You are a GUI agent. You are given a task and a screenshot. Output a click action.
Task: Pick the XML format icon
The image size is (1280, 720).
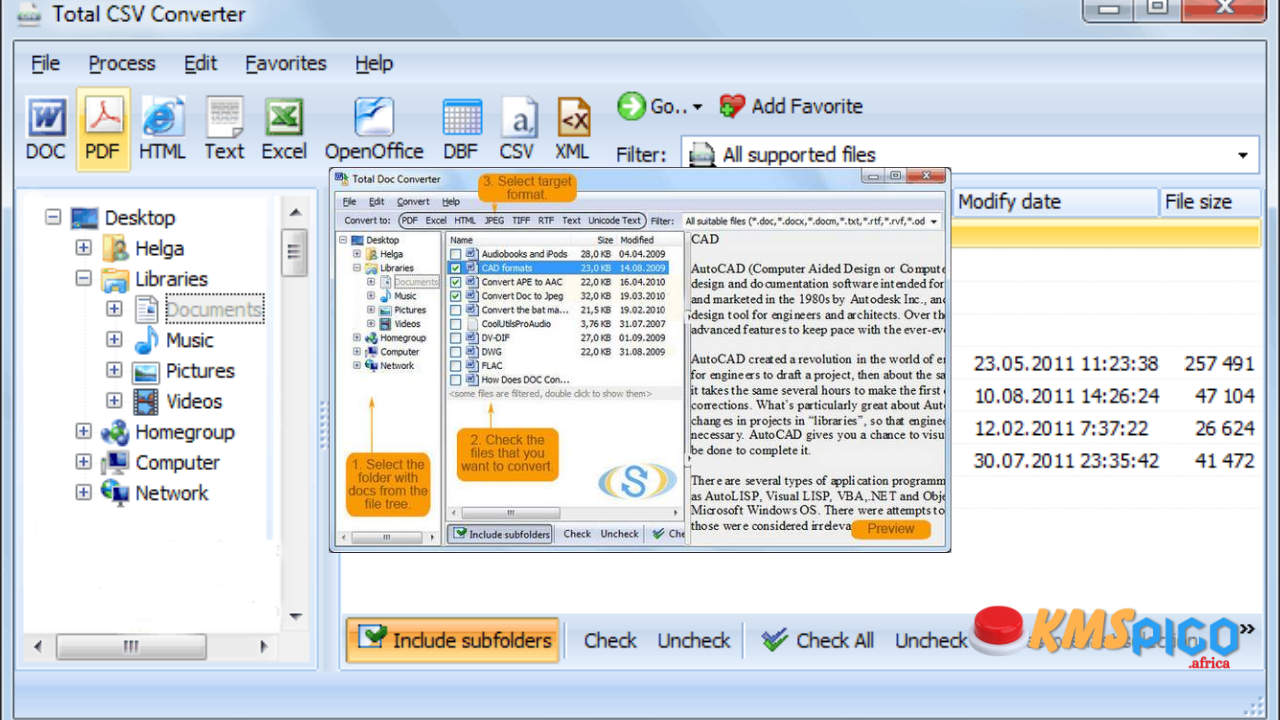tap(572, 129)
